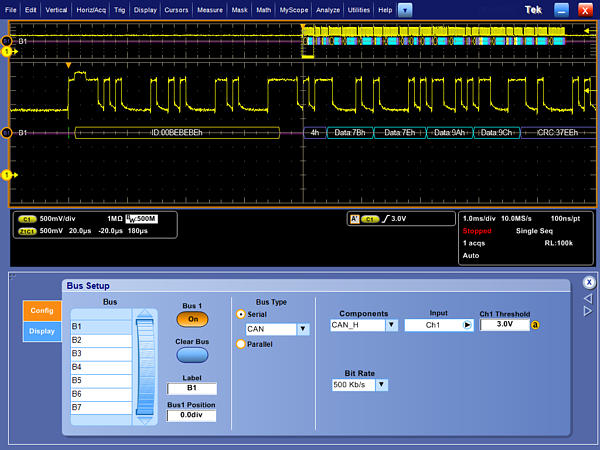Open the 500 Kb/s bit rate dropdown

383,385
